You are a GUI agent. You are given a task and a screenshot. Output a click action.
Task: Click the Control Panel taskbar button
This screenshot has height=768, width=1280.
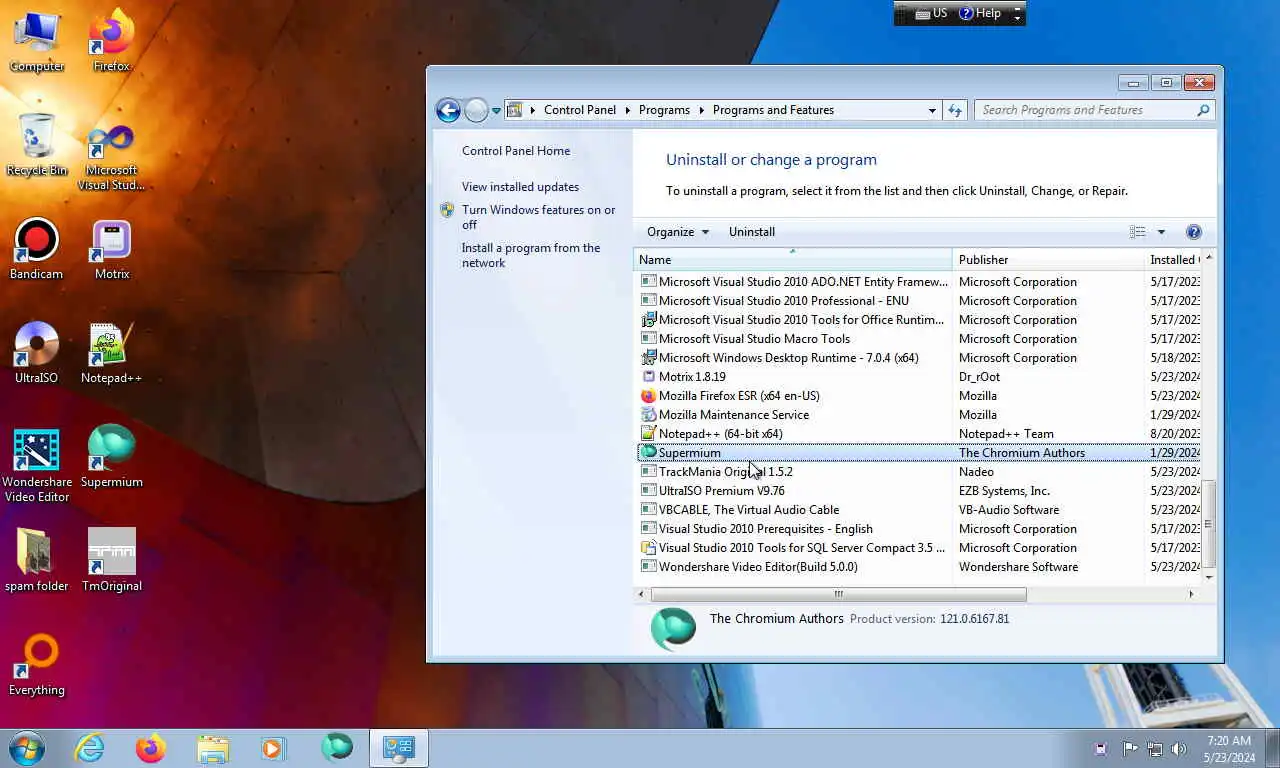(399, 748)
